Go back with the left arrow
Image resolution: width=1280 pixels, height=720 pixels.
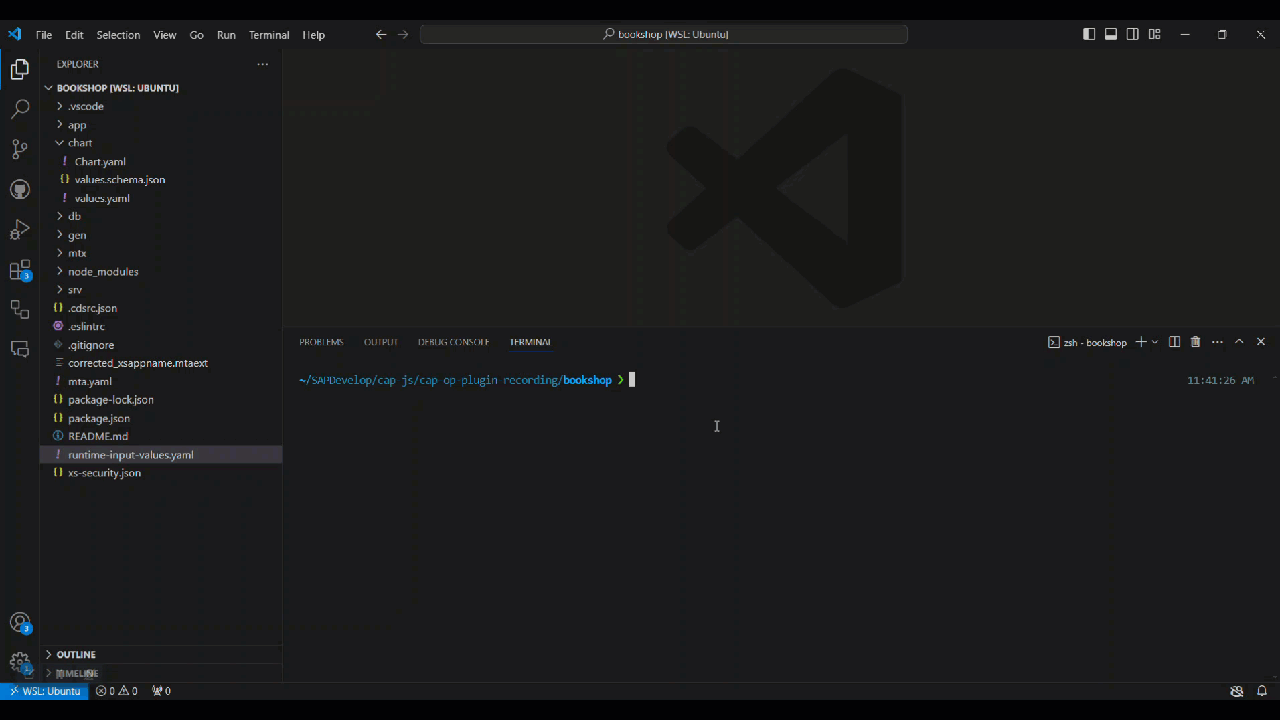click(381, 34)
